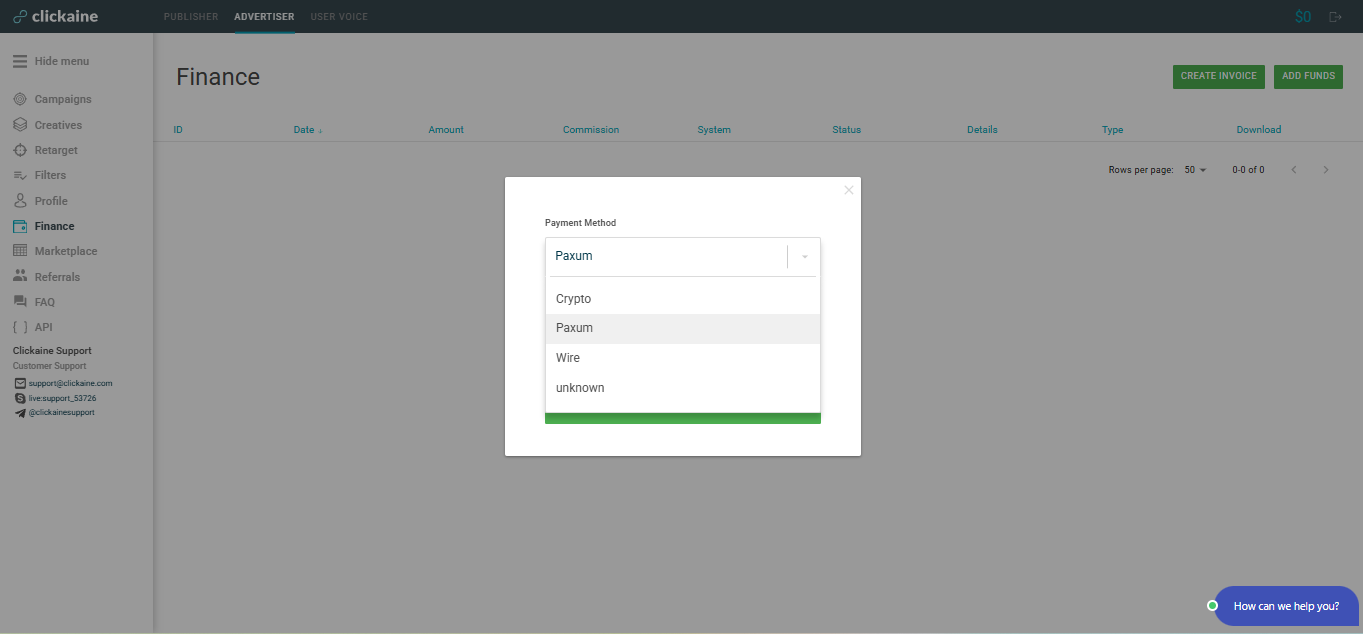Switch to the Publisher tab
Screen dimensions: 1363x634
point(191,17)
